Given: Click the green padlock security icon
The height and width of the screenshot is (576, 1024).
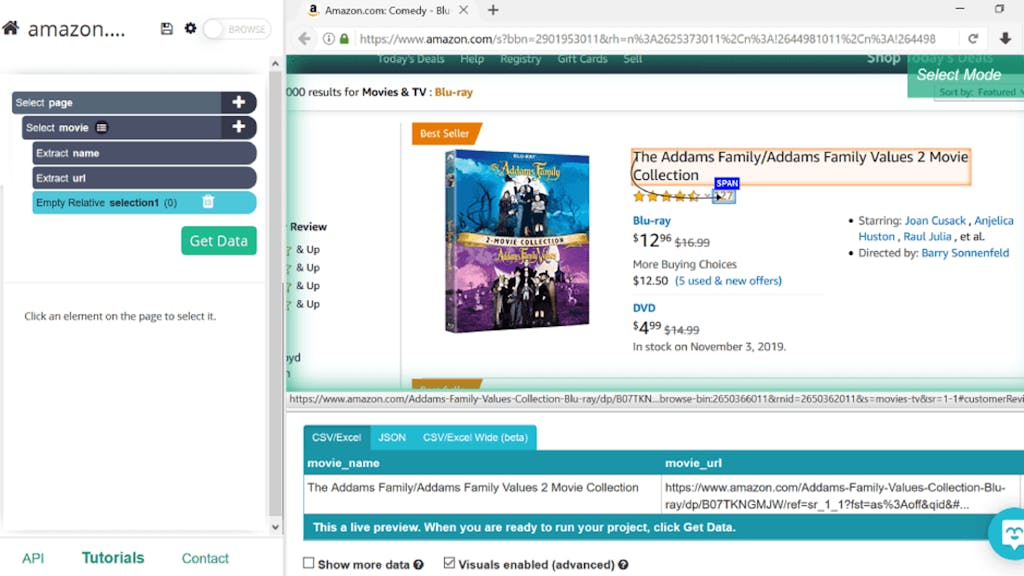Looking at the screenshot, I should pos(344,39).
